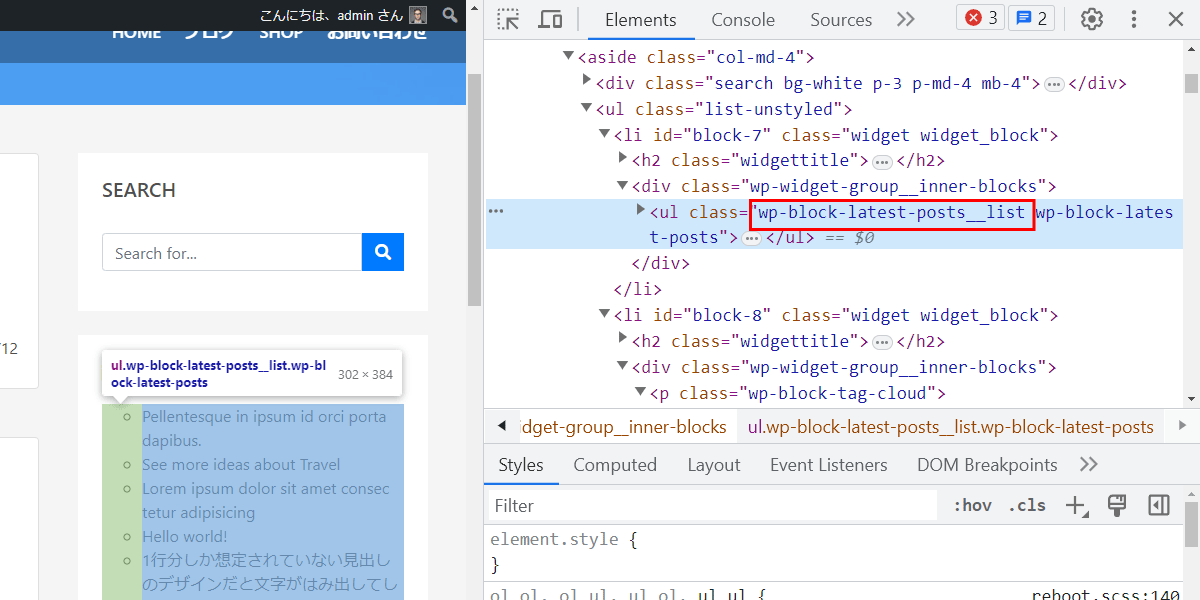Image resolution: width=1200 pixels, height=600 pixels.
Task: Expand the h2 widgettitle in block-7
Action: (x=623, y=159)
